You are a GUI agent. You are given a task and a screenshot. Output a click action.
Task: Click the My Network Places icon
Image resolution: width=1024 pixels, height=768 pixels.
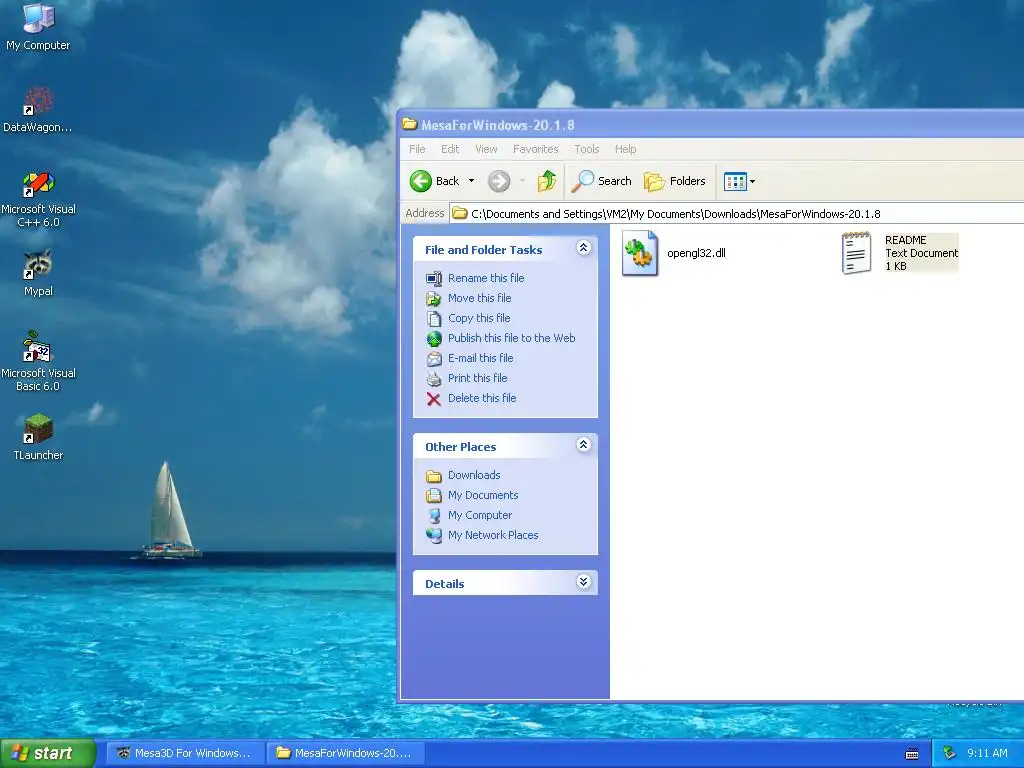point(434,536)
